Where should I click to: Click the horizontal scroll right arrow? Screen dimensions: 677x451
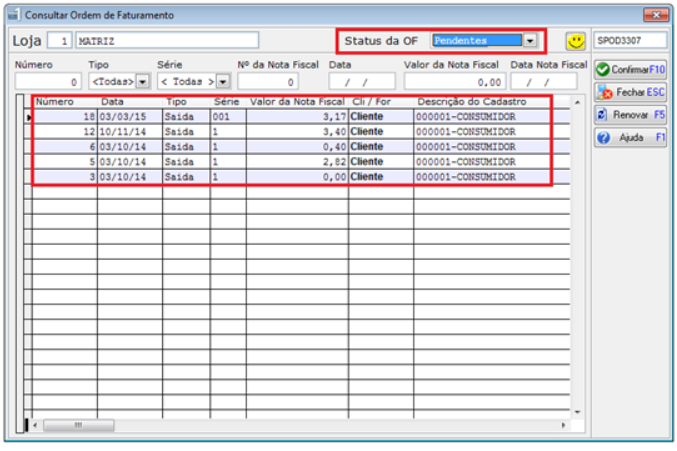563,425
